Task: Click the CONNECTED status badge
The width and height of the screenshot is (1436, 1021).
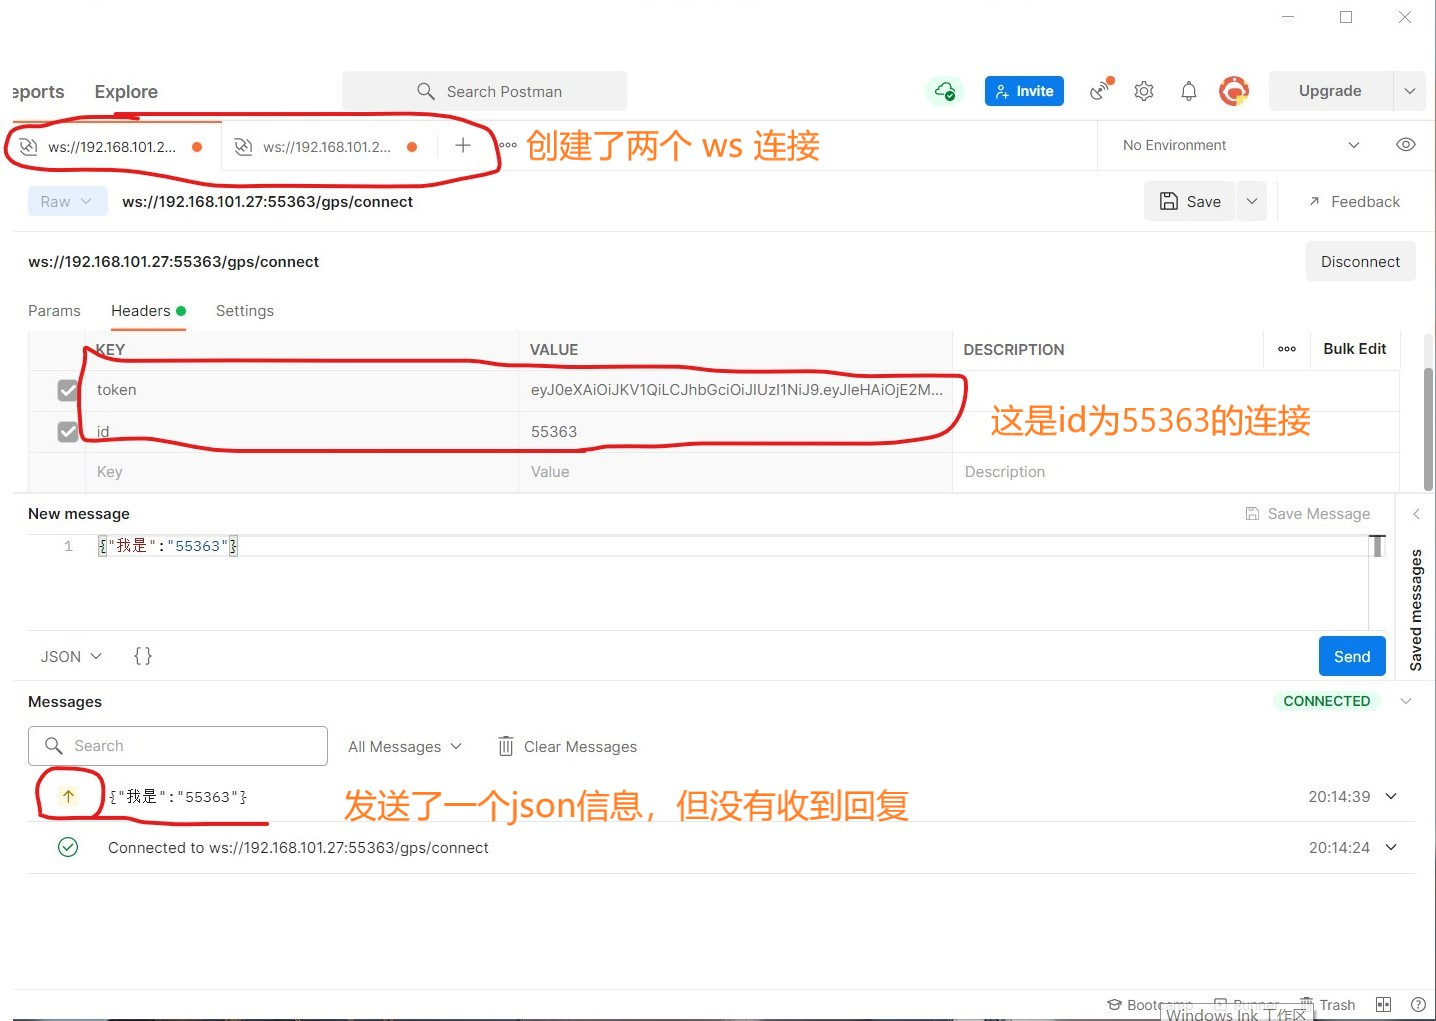Action: pyautogui.click(x=1327, y=701)
